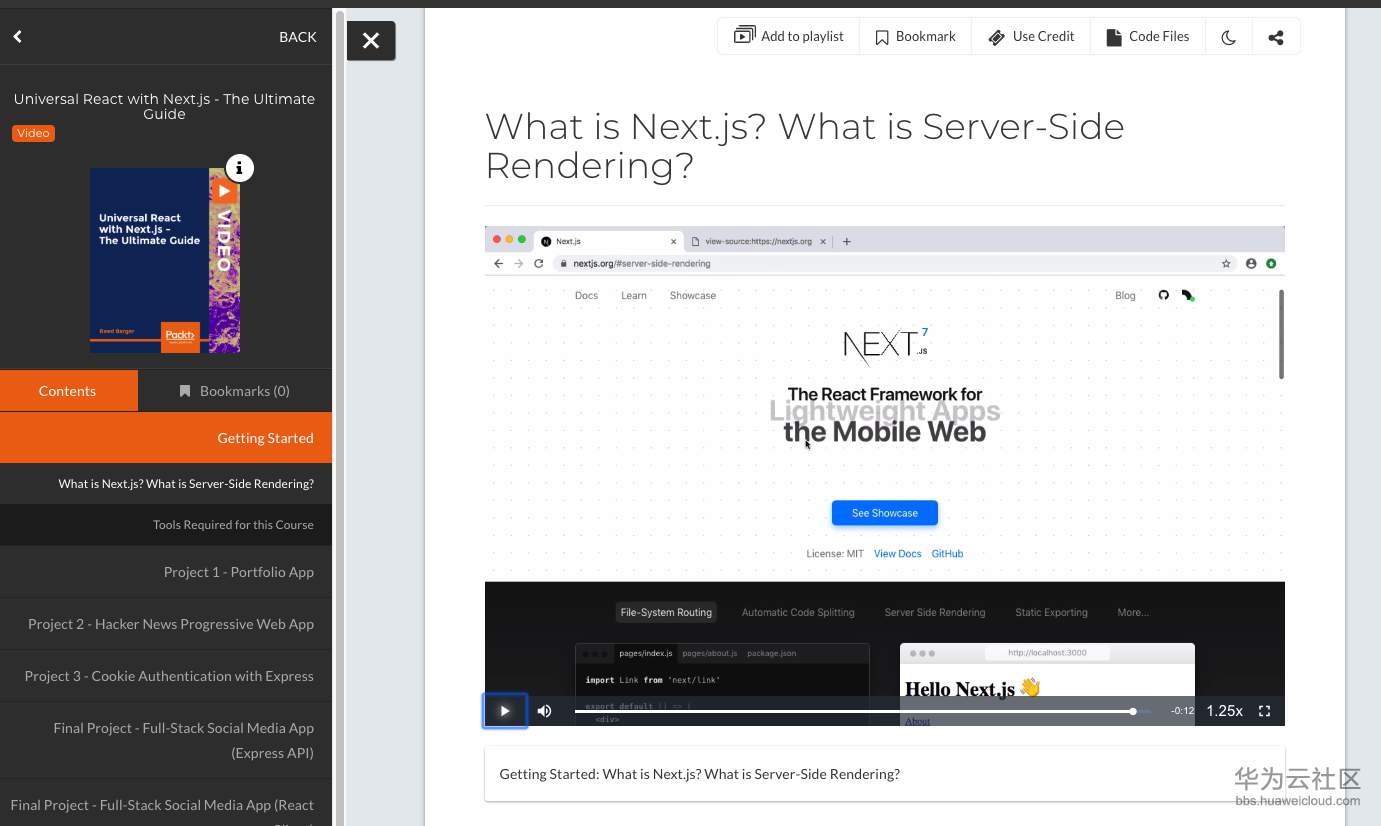Click the share icon in the toolbar
Viewport: 1381px width, 826px height.
[x=1276, y=38]
